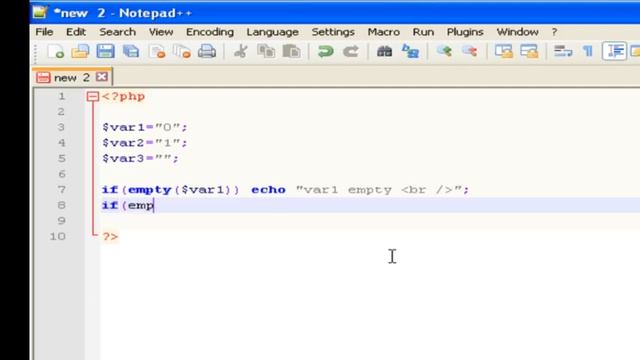
Task: Select the 'new 2' document tab
Action: (71, 78)
